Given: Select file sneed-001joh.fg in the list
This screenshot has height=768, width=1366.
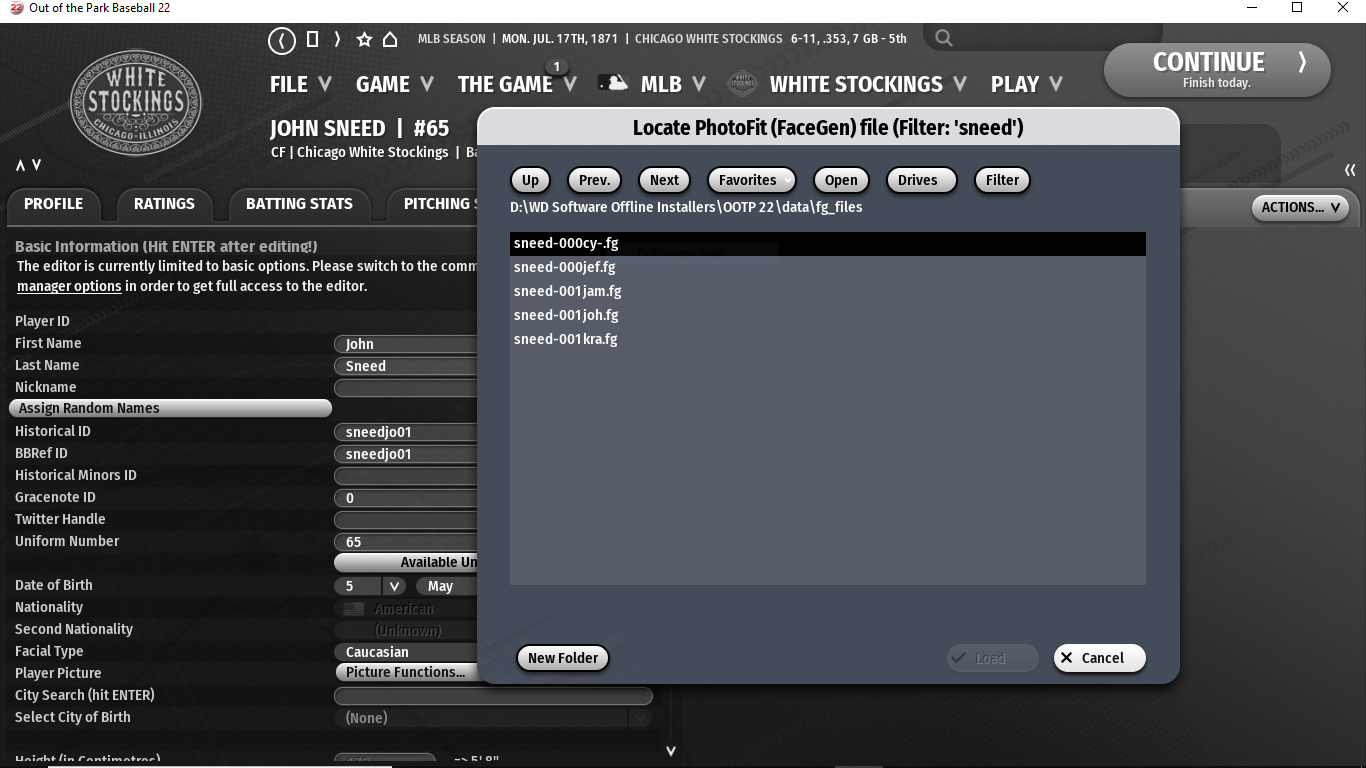Looking at the screenshot, I should 566,315.
